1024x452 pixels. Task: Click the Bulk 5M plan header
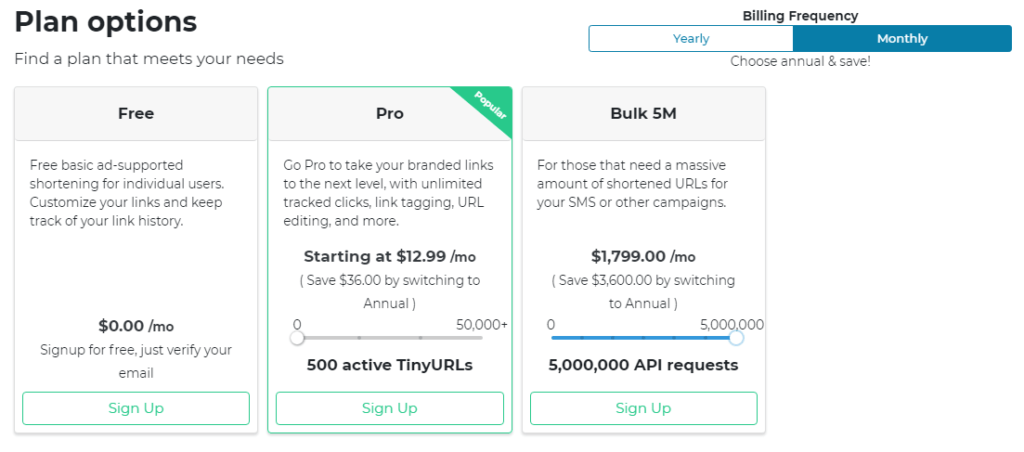(x=643, y=114)
